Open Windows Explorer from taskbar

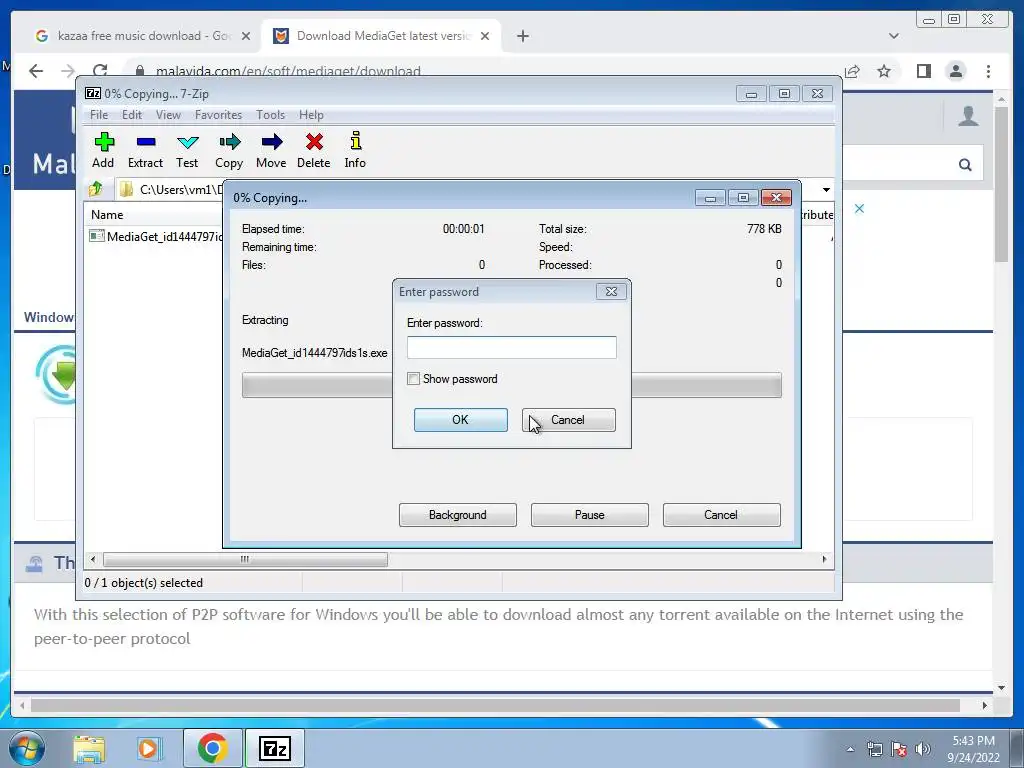click(89, 748)
